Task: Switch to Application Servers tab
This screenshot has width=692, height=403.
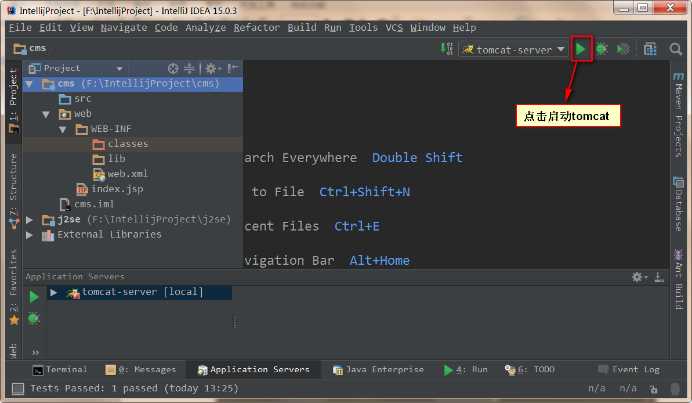Action: [x=254, y=369]
